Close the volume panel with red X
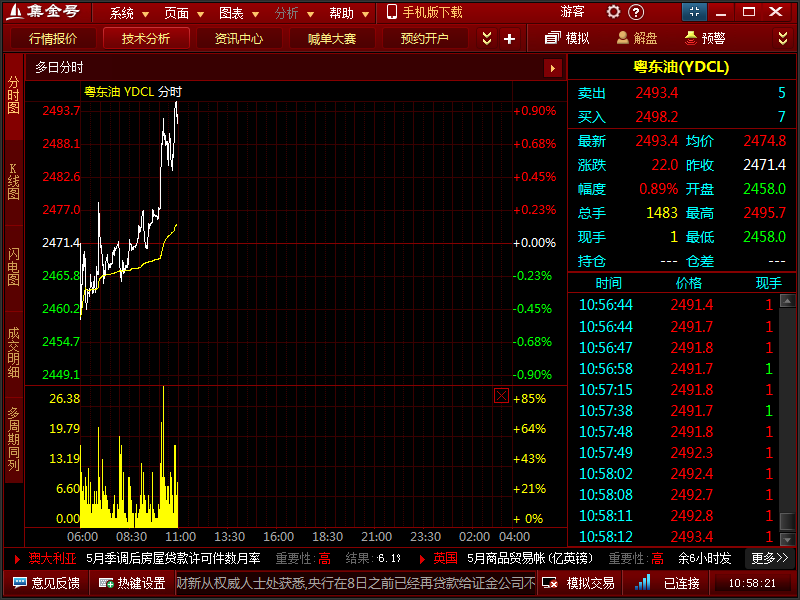The width and height of the screenshot is (800, 600). click(x=501, y=395)
